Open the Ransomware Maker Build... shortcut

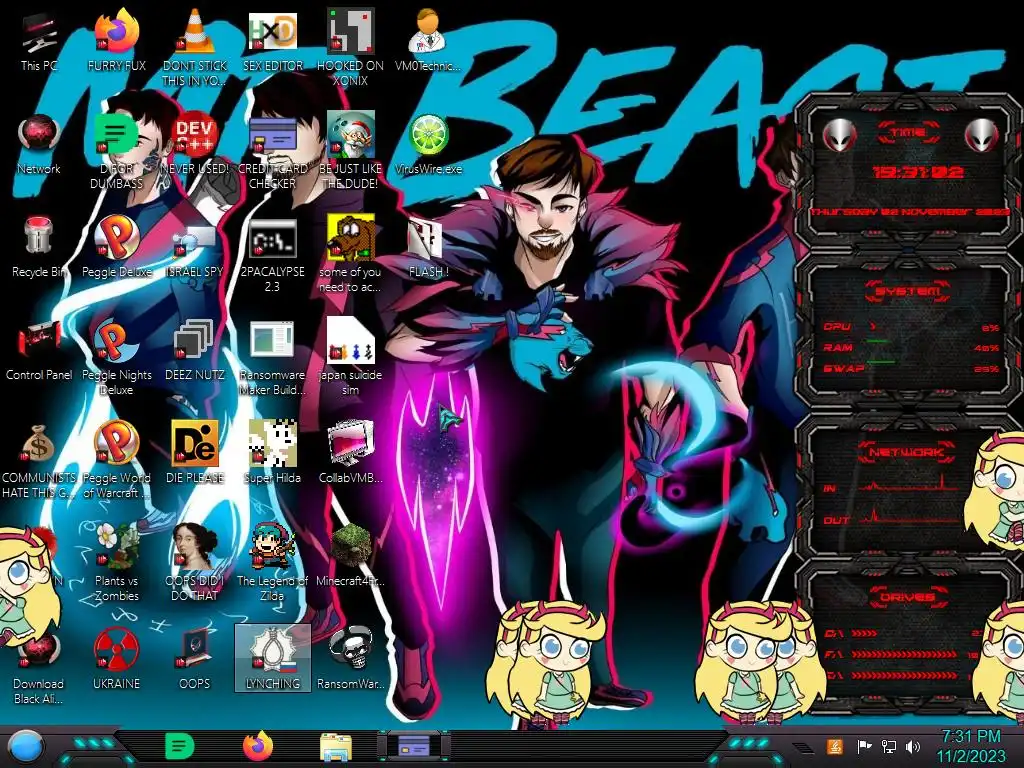click(272, 356)
